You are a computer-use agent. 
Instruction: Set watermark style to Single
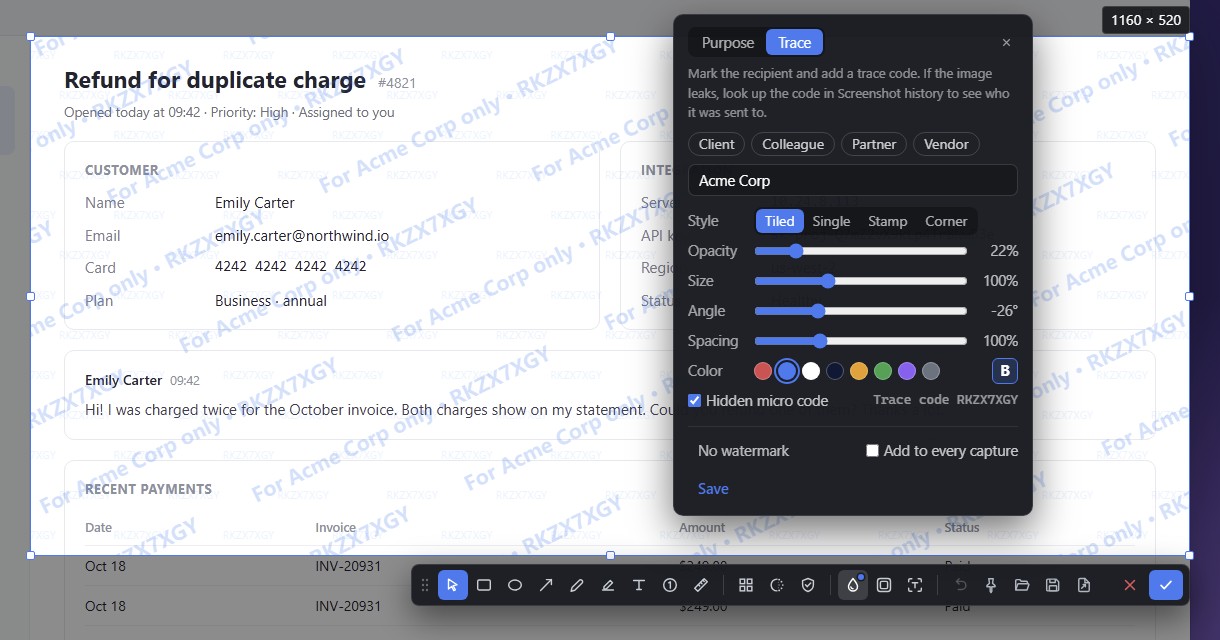pos(831,221)
